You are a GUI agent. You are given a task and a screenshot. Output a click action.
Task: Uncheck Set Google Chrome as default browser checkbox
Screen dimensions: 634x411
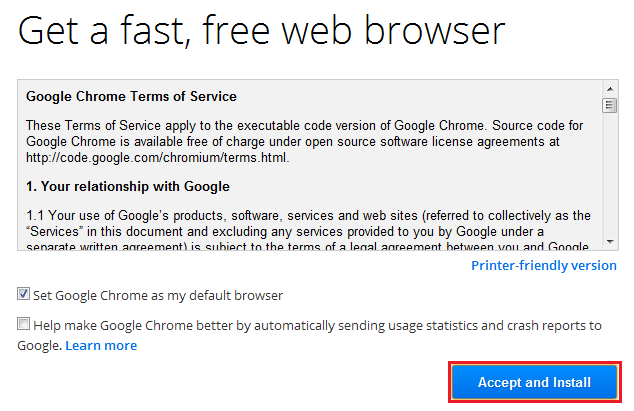click(x=23, y=293)
